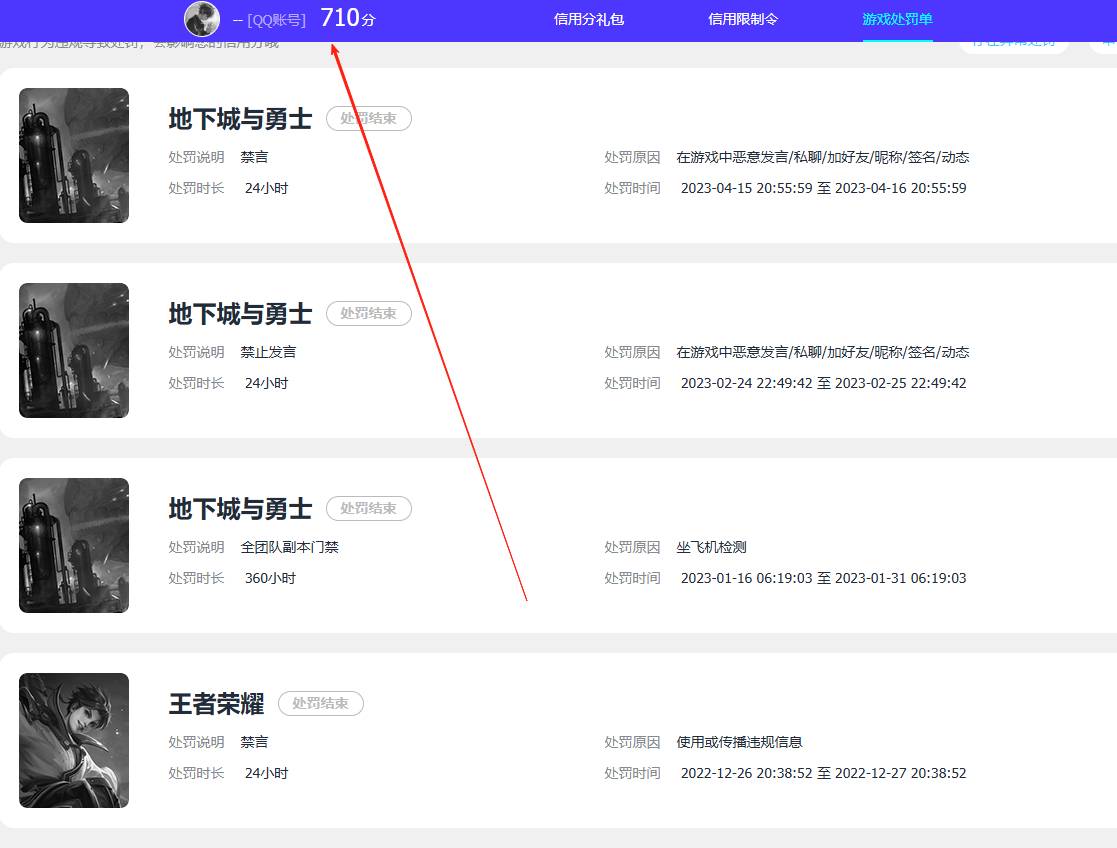Click the QQ profile avatar icon
1117x848 pixels.
[201, 20]
